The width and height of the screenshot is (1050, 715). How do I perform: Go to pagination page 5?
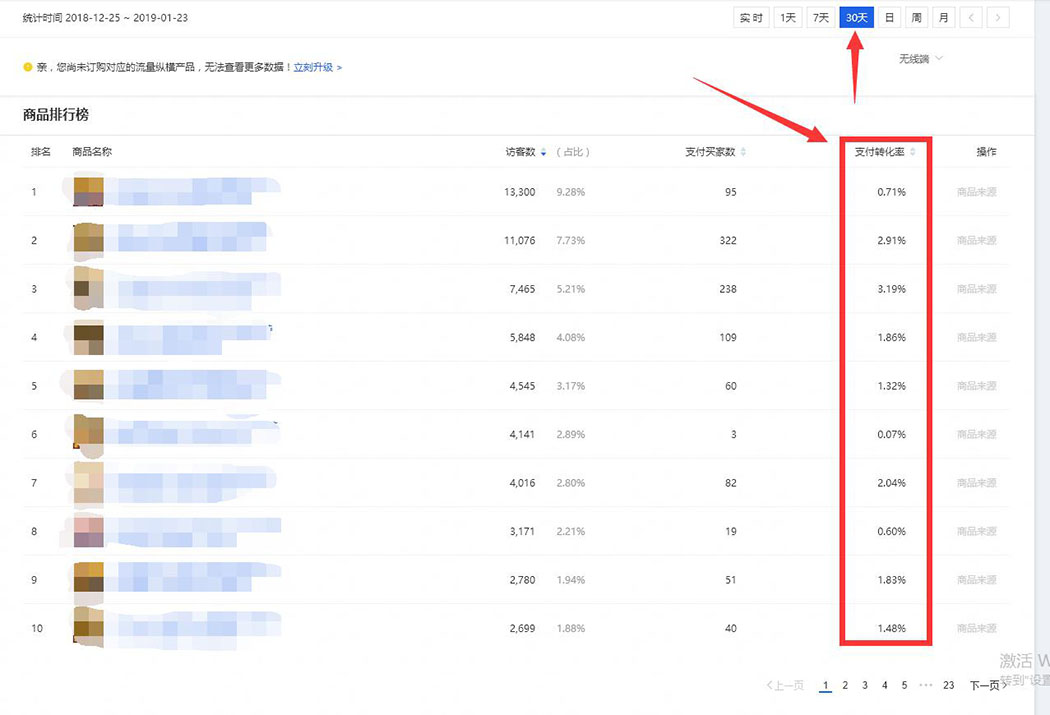click(x=904, y=685)
